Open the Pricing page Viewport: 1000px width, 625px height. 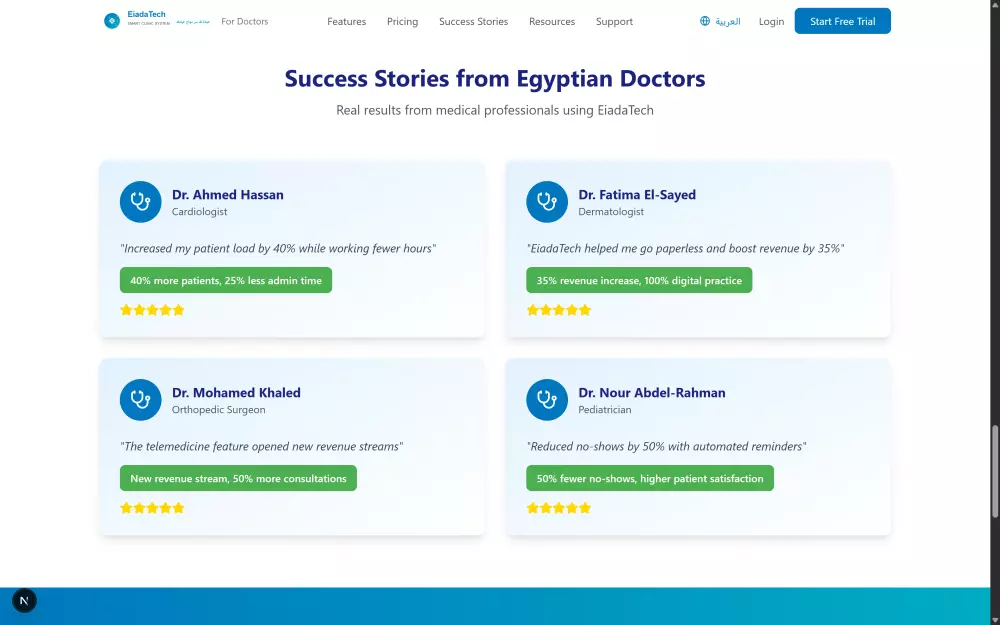coord(402,21)
